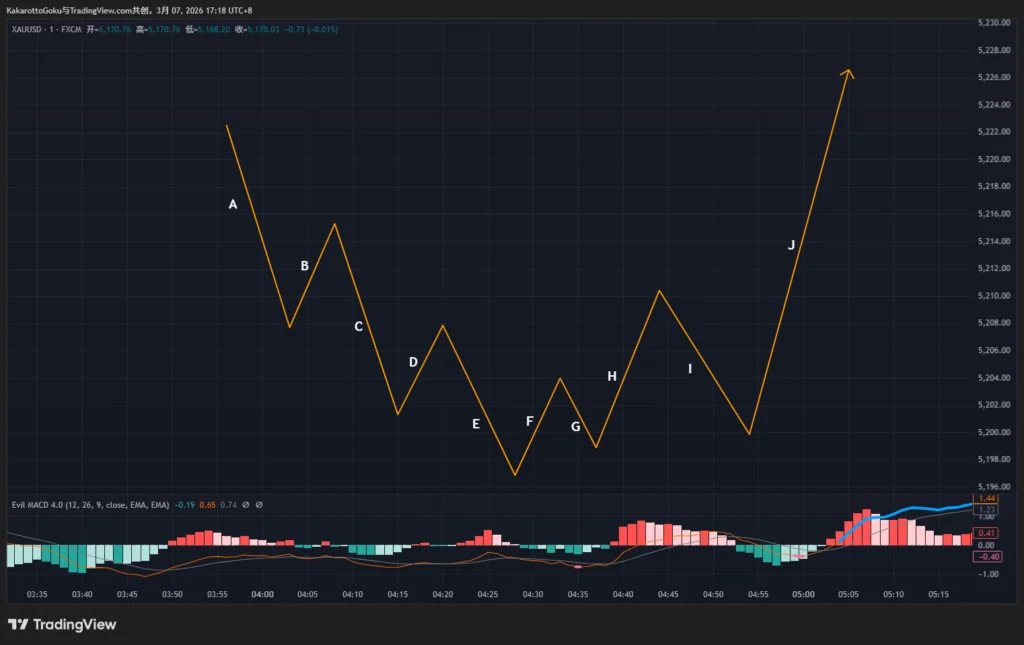This screenshot has height=645, width=1024.
Task: Click the second null-value symbol in MACD legend
Action: pos(259,505)
